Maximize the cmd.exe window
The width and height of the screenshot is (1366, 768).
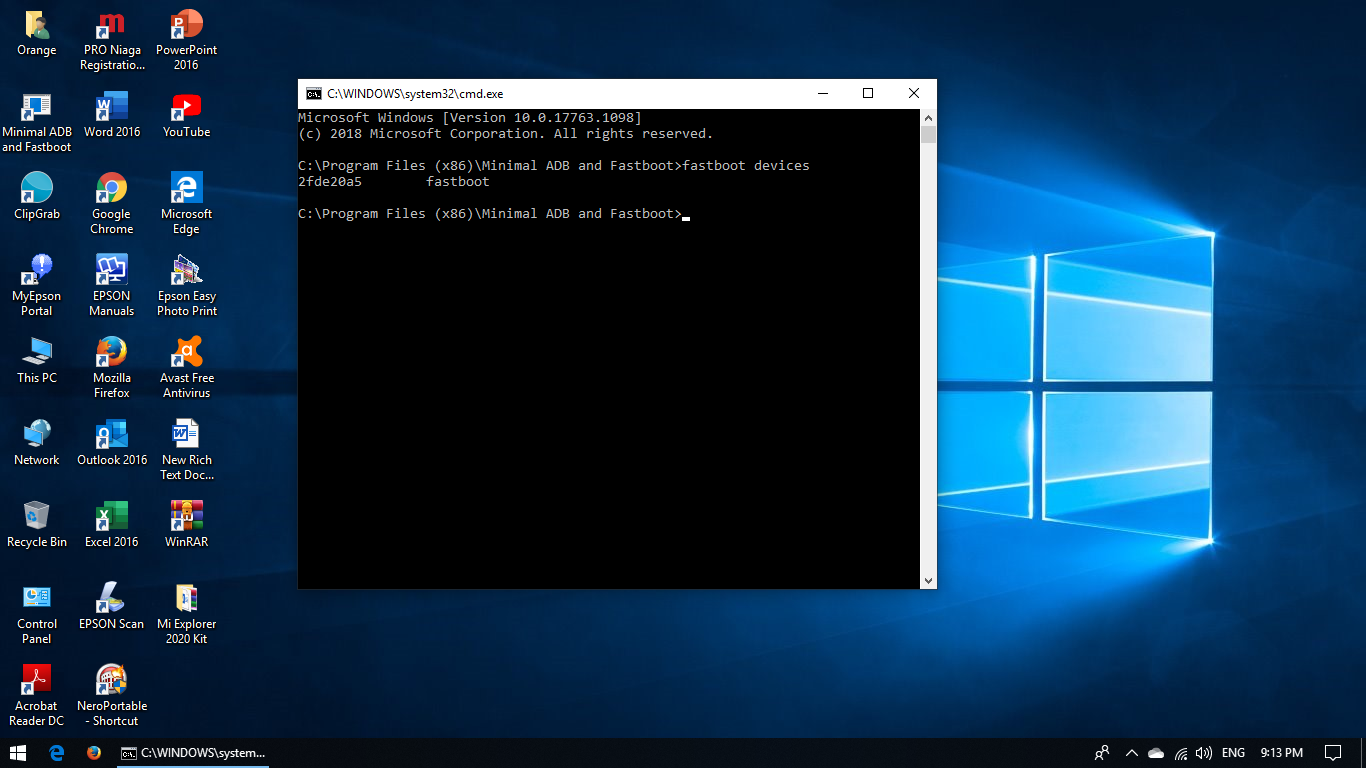[868, 94]
